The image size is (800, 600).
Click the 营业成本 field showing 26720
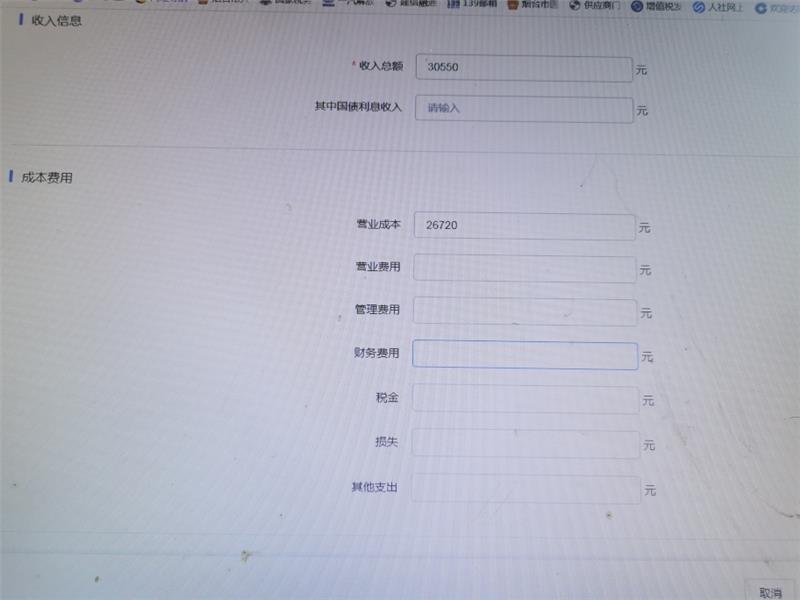(x=525, y=227)
